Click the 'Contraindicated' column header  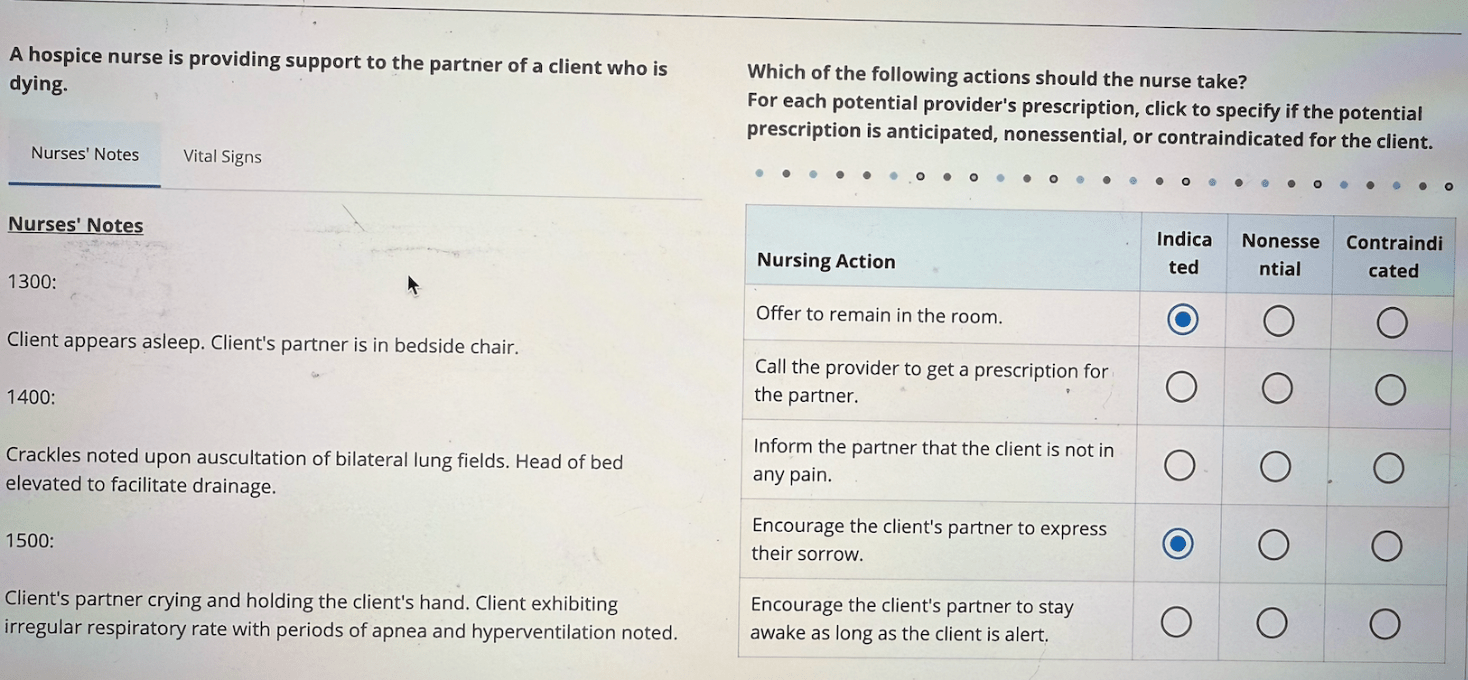1394,256
